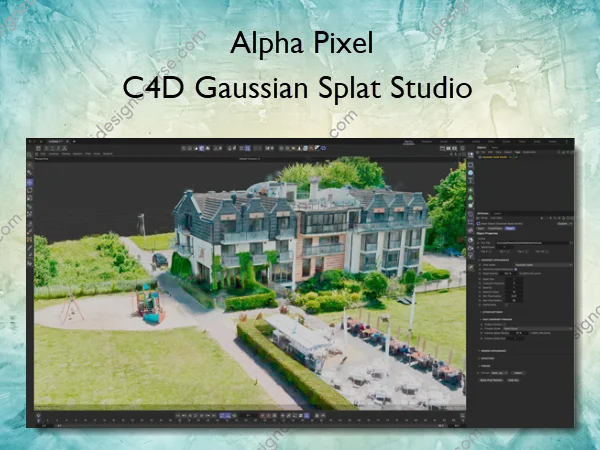
Task: Open the Tags menu in Objects manager
Action: point(517,152)
